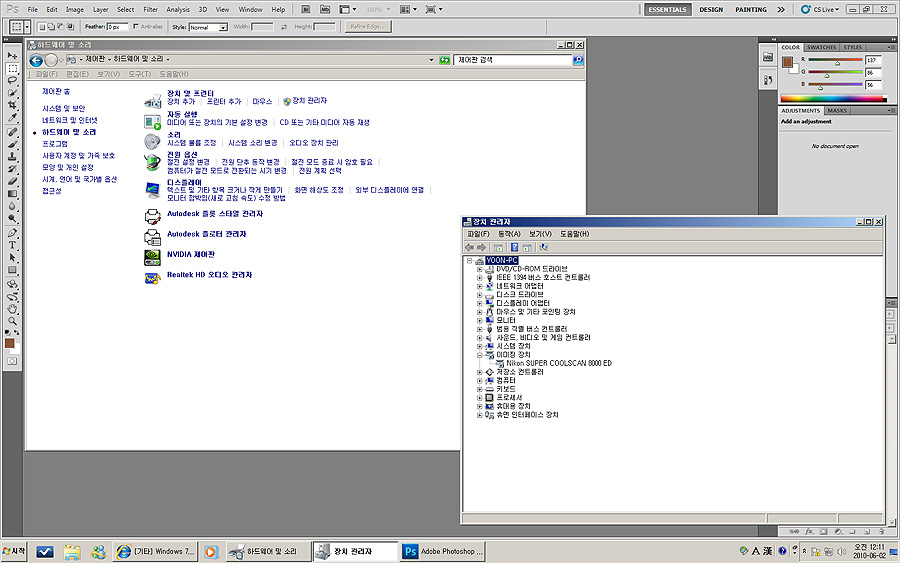The image size is (900, 563).
Task: Open the Style dropdown in options bar
Action: pos(208,27)
